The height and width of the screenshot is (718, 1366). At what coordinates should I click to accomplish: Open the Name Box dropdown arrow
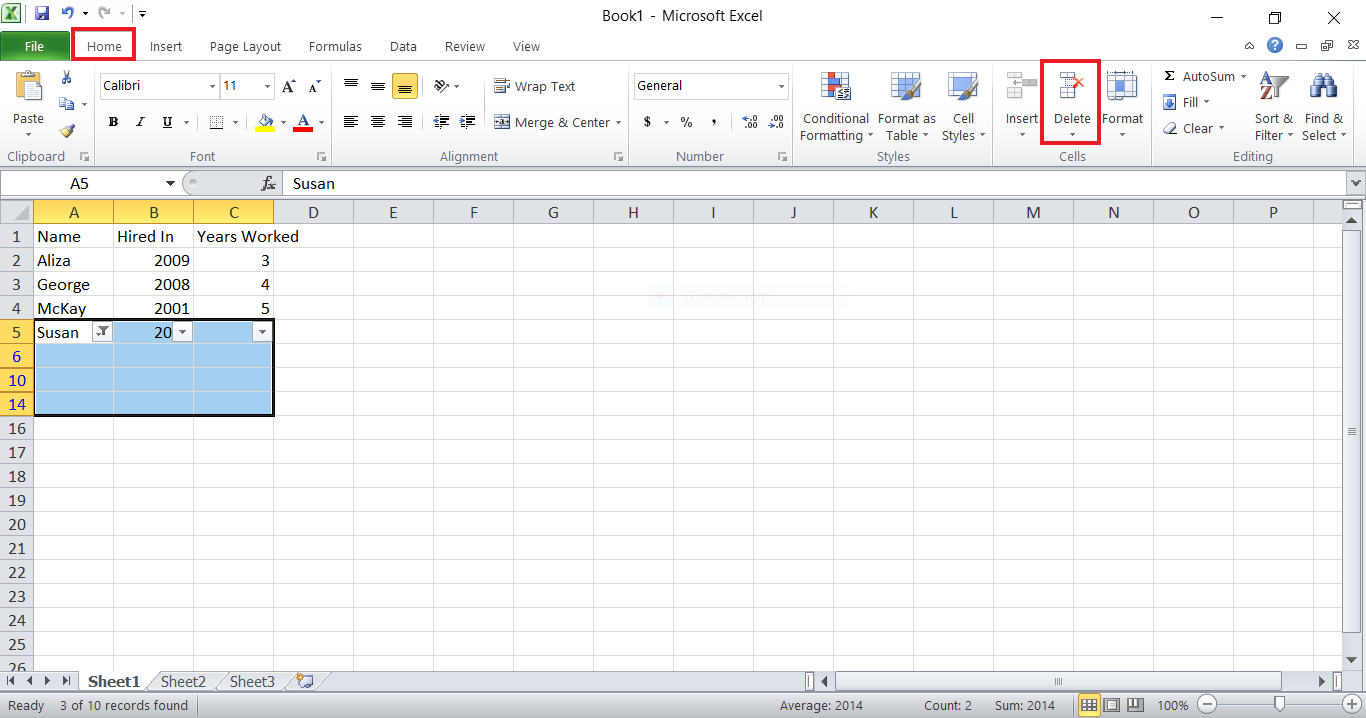171,183
